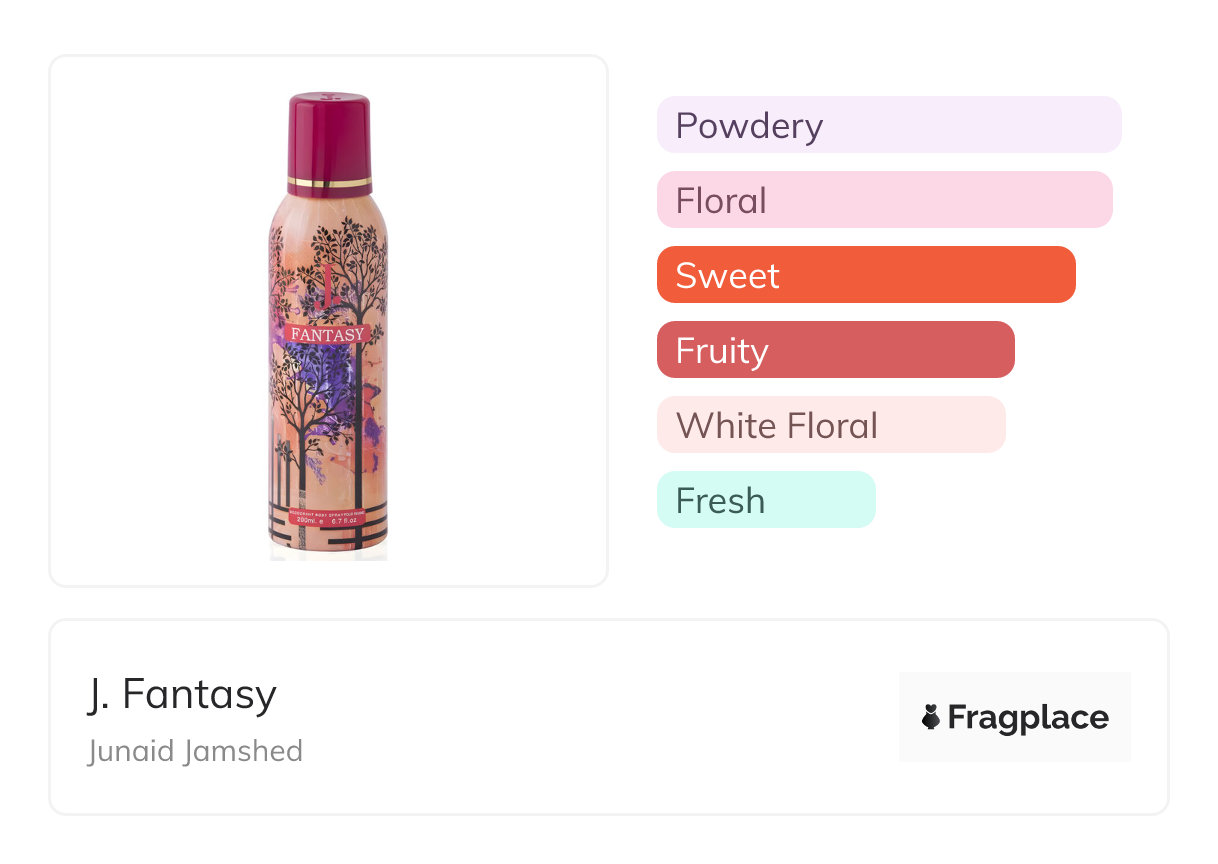This screenshot has height=864, width=1218.
Task: Click the gold band below the cap
Action: pos(329,183)
